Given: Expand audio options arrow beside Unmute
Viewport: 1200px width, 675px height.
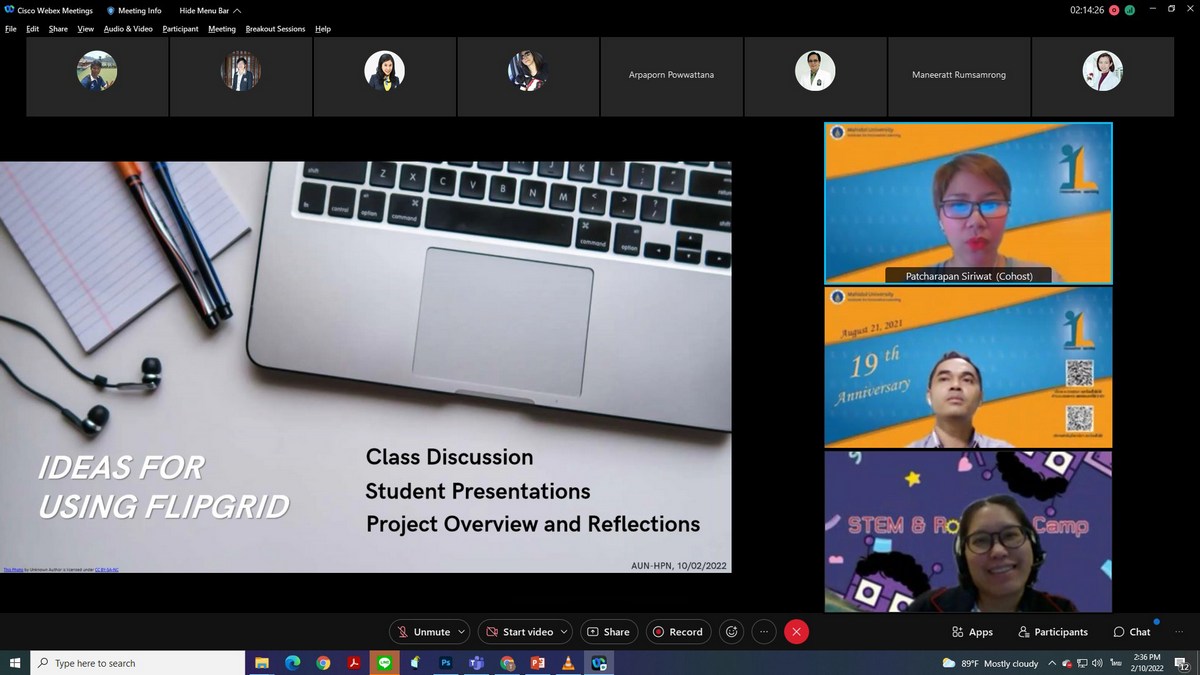Looking at the screenshot, I should pos(461,632).
